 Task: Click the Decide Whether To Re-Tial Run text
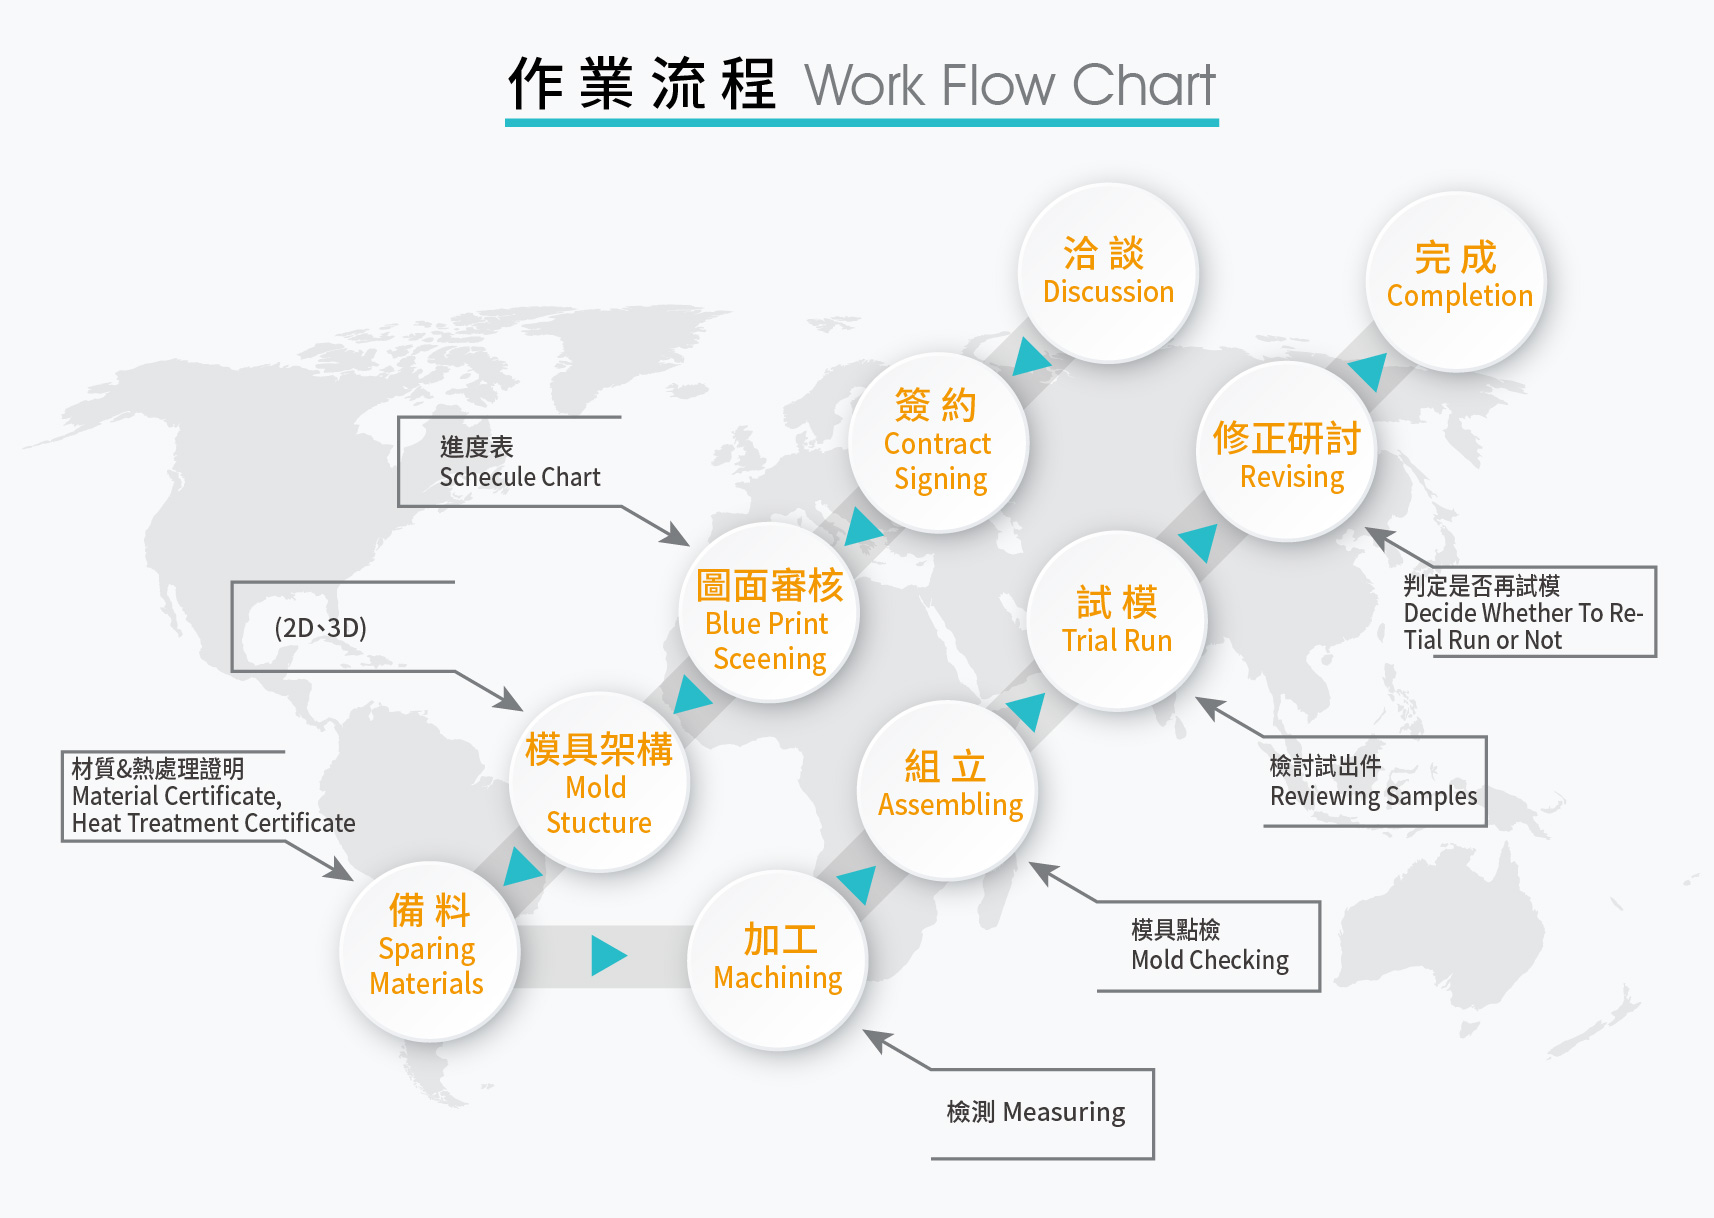(x=1522, y=626)
